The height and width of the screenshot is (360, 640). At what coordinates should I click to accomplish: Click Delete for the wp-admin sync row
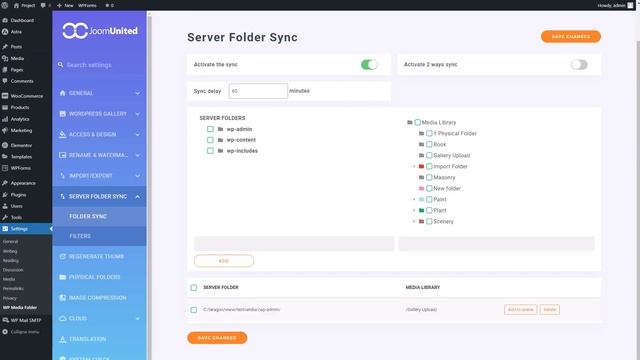coord(549,309)
